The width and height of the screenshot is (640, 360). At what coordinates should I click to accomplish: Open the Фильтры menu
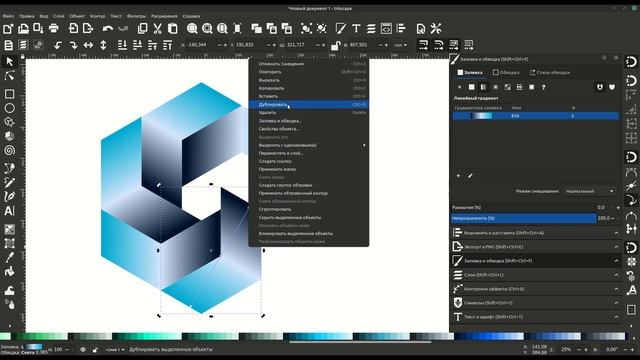coord(136,16)
